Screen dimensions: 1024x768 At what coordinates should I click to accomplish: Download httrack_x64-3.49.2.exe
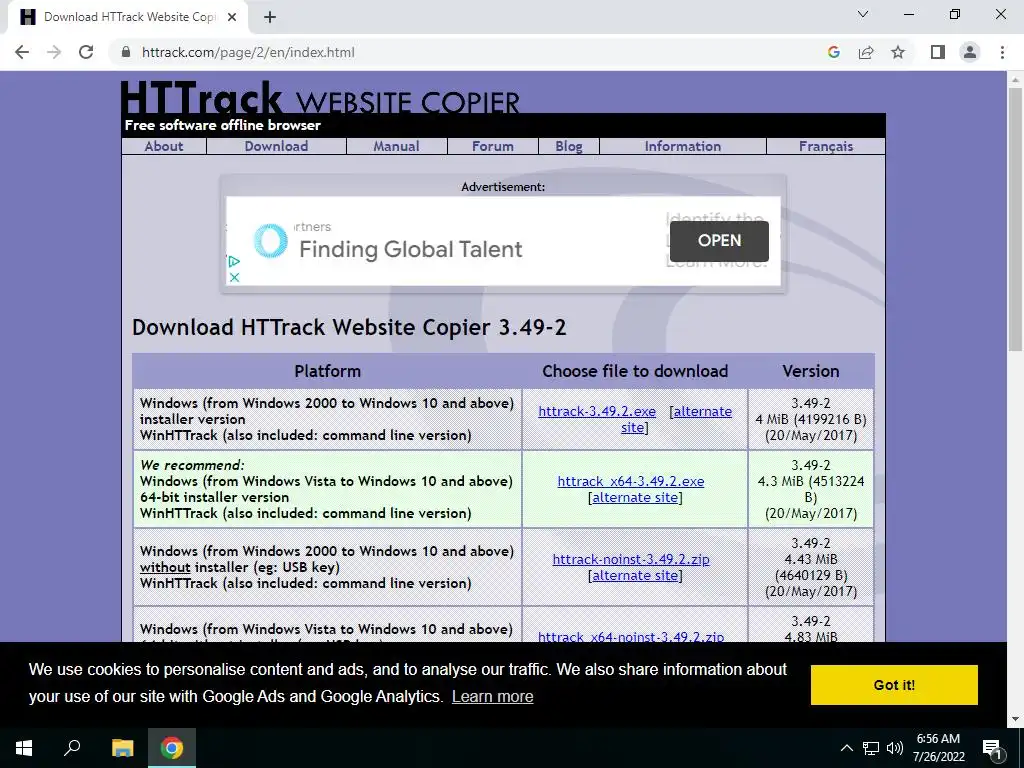click(631, 481)
